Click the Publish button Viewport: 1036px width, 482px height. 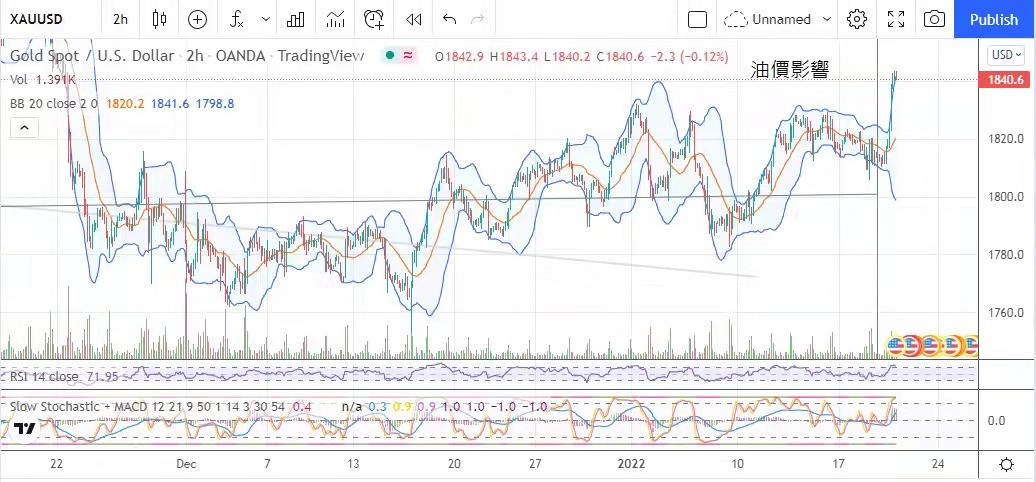(x=994, y=19)
